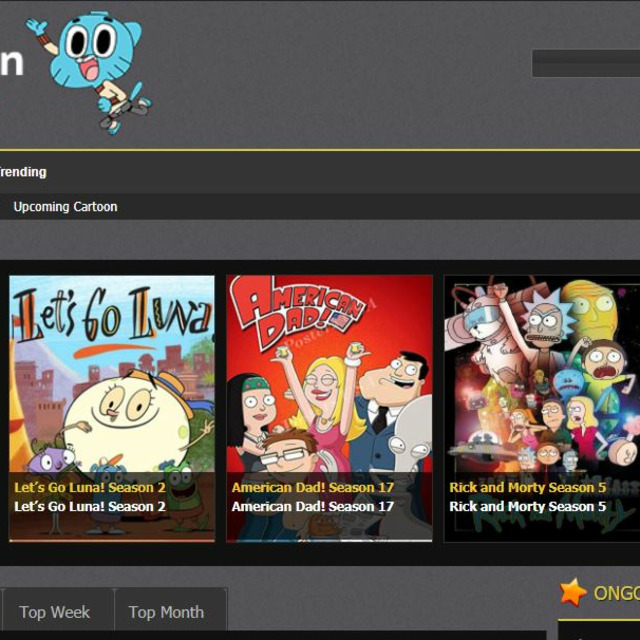The height and width of the screenshot is (640, 640).
Task: Click the Ongoing section heading text
Action: pos(615,593)
